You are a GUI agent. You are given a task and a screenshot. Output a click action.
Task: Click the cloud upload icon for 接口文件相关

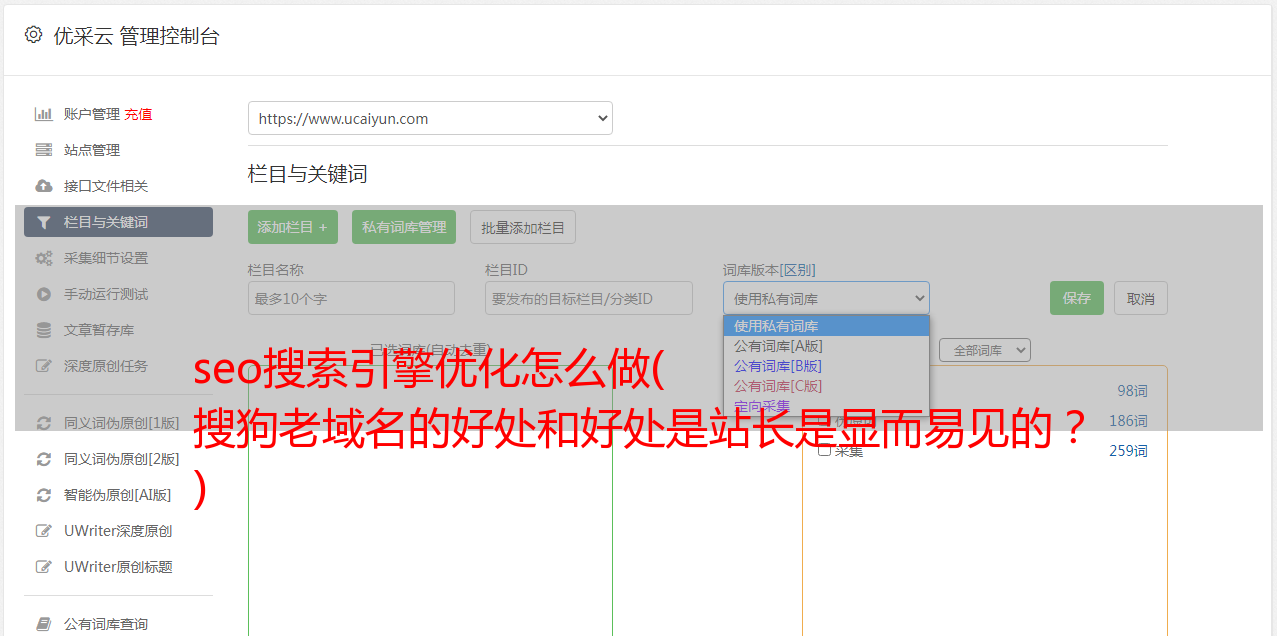43,186
